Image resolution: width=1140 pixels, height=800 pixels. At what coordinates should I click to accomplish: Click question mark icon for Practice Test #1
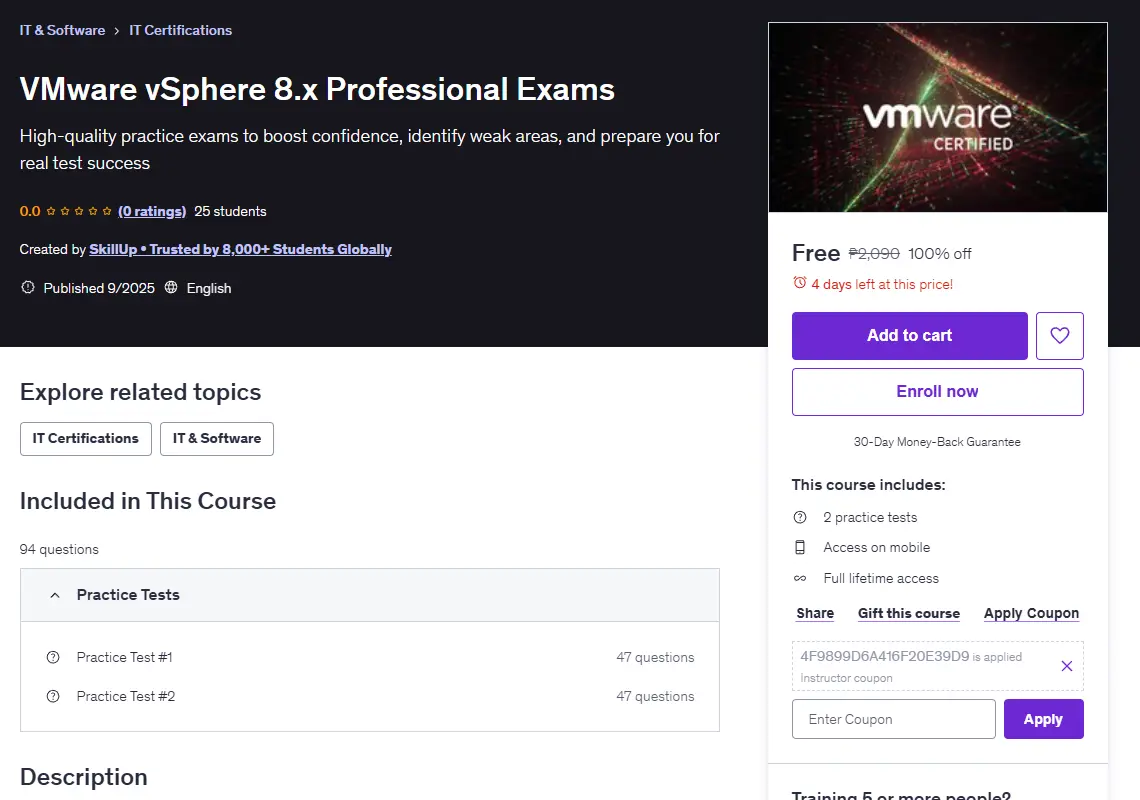(53, 657)
